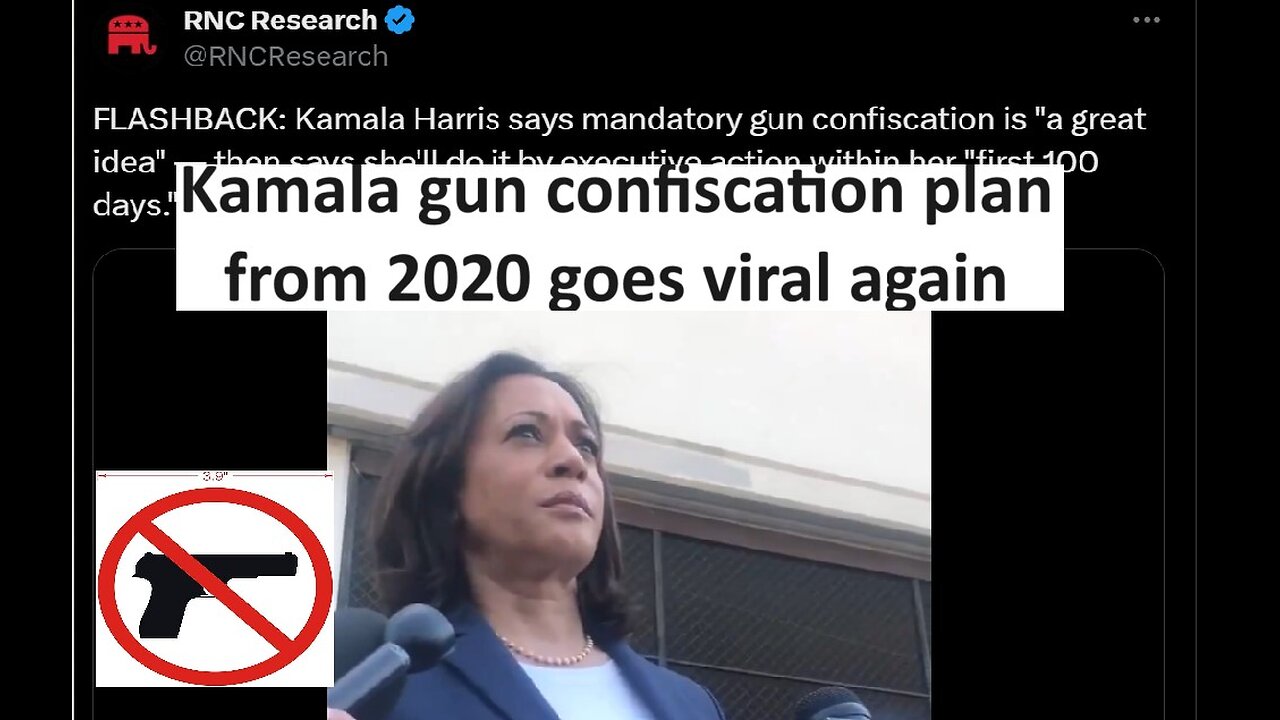Screen dimensions: 1280x720
Task: Click the no-guns prohibition sign image
Action: point(215,579)
